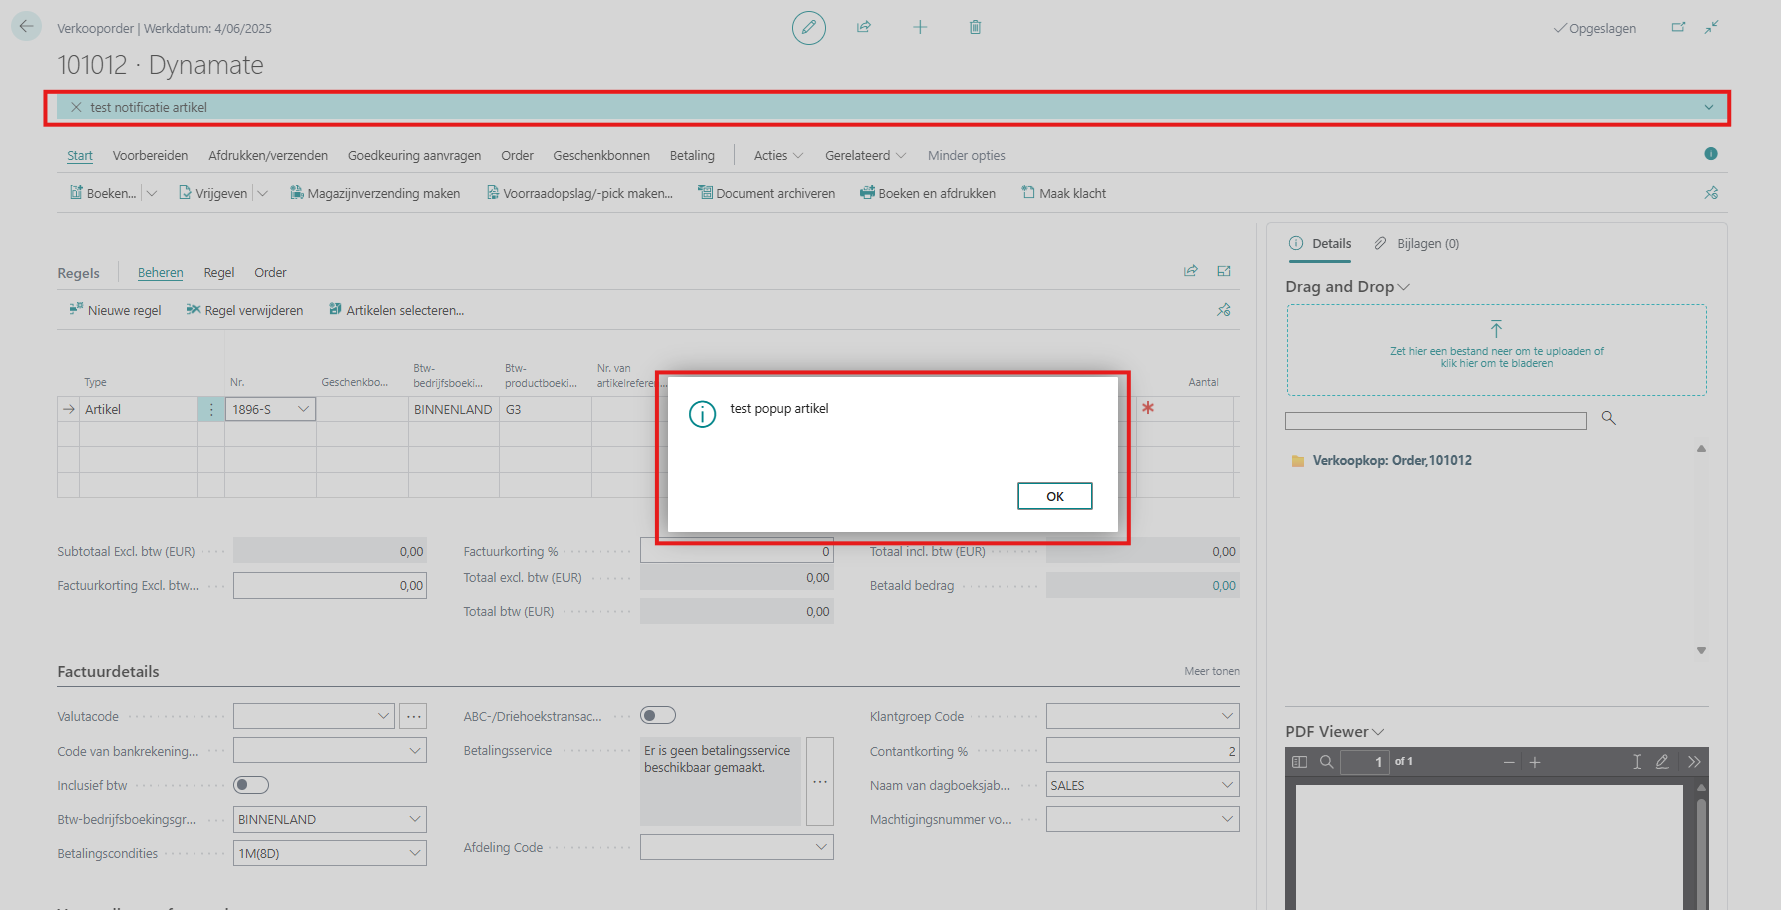This screenshot has width=1781, height=910.
Task: Click Artikelen selecteren...
Action: coord(397,310)
